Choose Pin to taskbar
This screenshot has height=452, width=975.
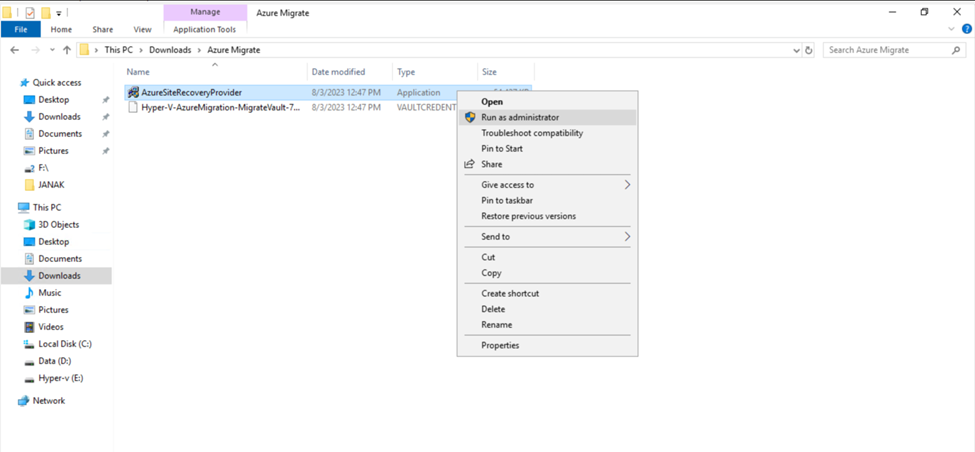click(547, 200)
